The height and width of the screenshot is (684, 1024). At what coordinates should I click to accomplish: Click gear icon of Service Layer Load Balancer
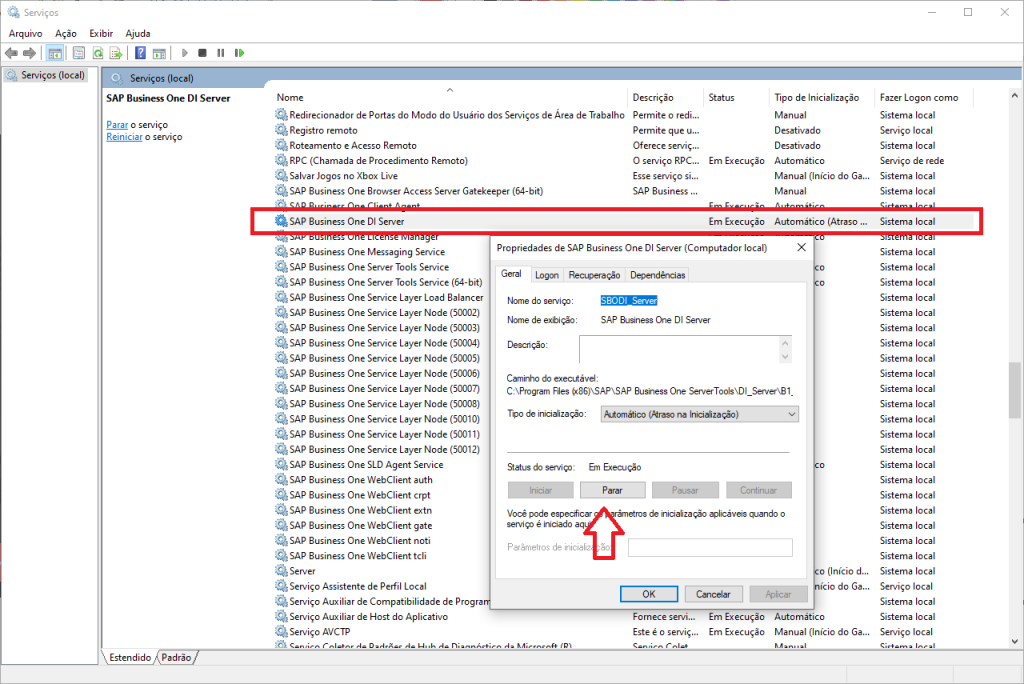[x=281, y=297]
